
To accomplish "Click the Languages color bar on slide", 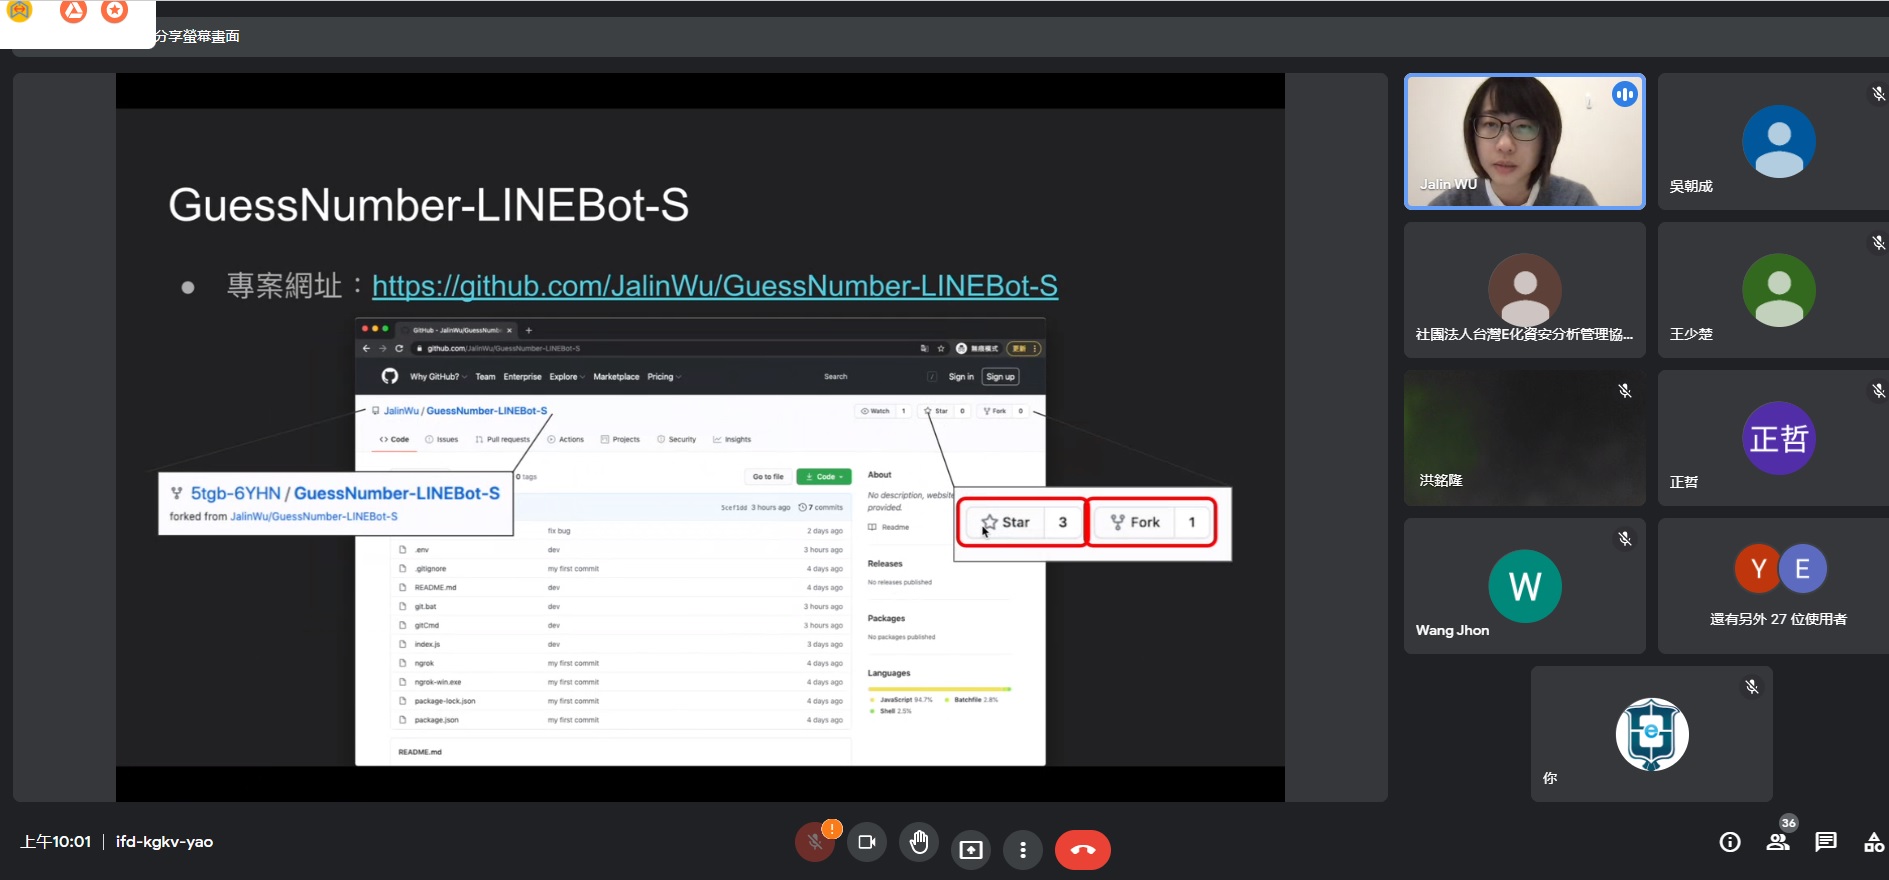I will (x=940, y=689).
